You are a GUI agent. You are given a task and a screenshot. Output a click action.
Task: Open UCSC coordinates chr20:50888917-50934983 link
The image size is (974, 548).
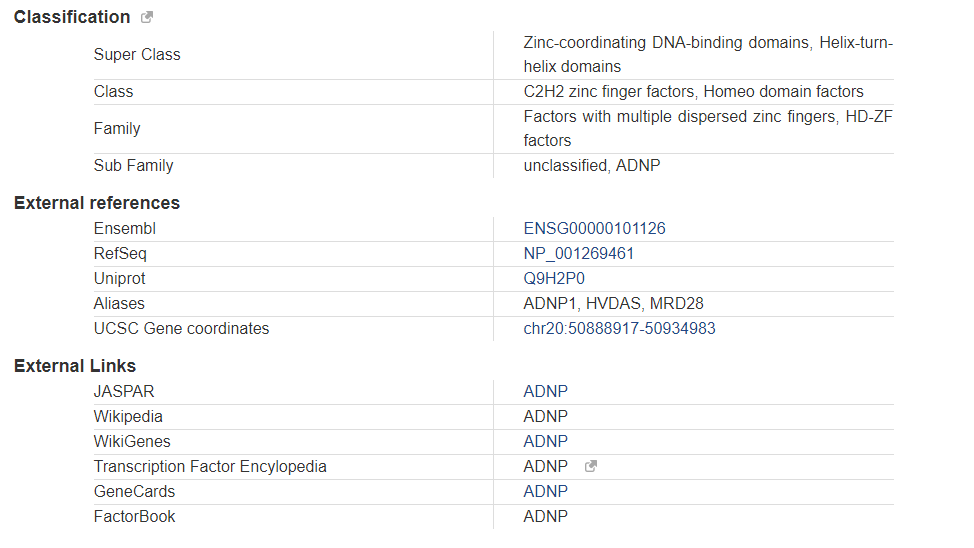pyautogui.click(x=619, y=328)
